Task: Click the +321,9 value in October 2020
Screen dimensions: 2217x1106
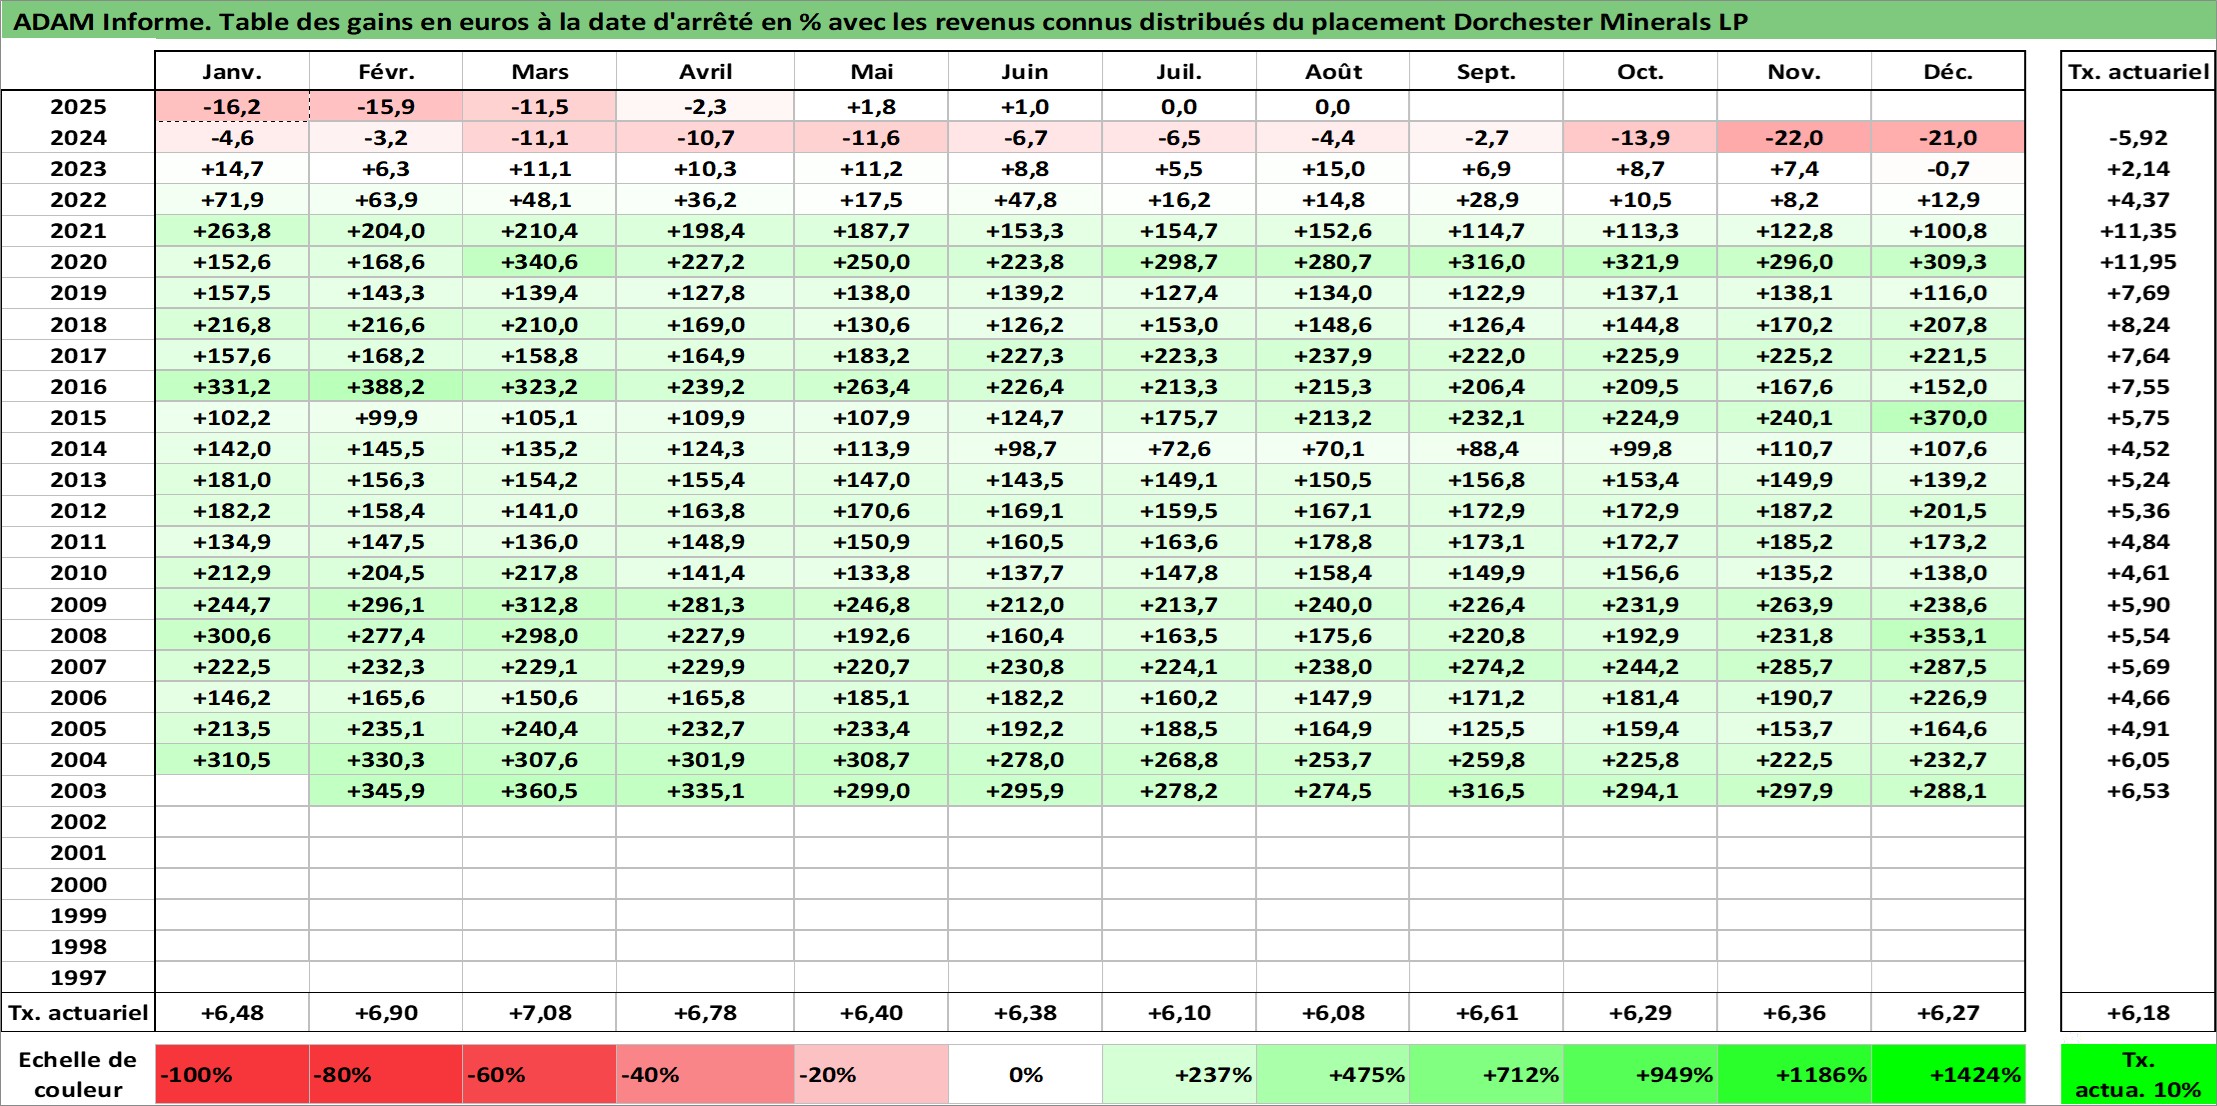Action: click(x=1640, y=262)
